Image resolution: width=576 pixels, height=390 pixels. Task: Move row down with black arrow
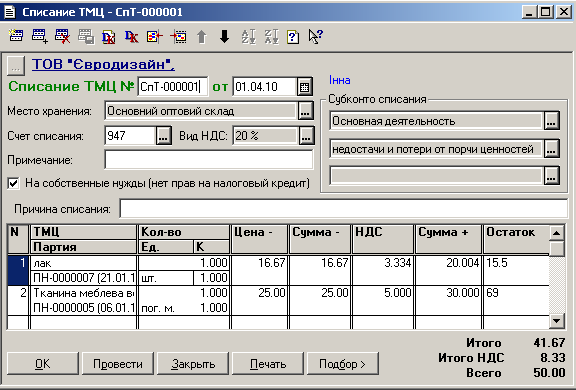(x=224, y=36)
